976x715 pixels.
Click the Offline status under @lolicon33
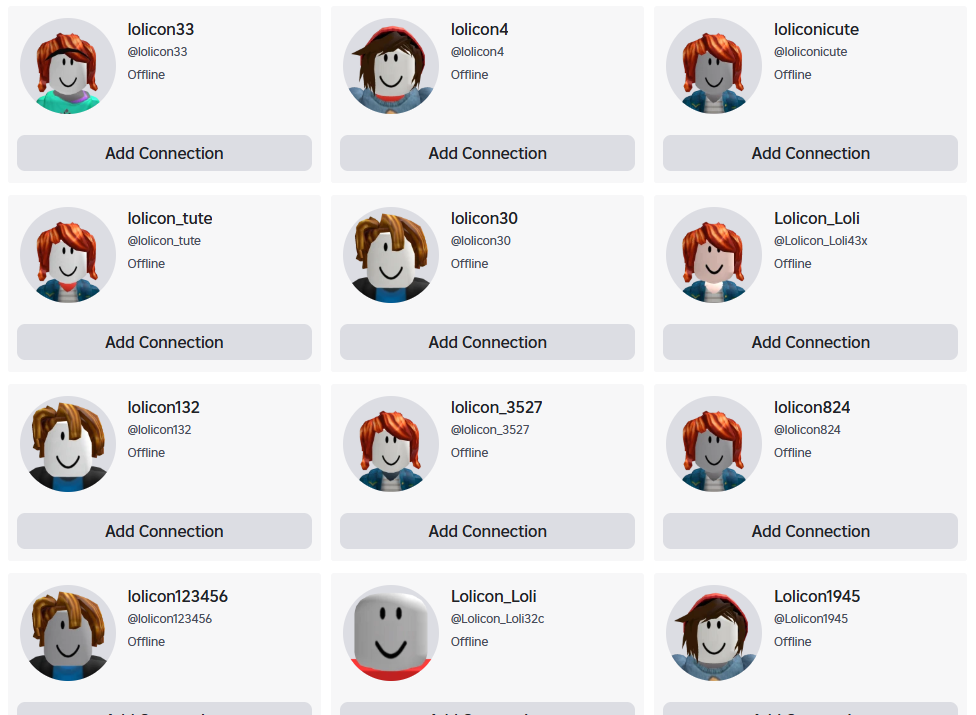146,75
